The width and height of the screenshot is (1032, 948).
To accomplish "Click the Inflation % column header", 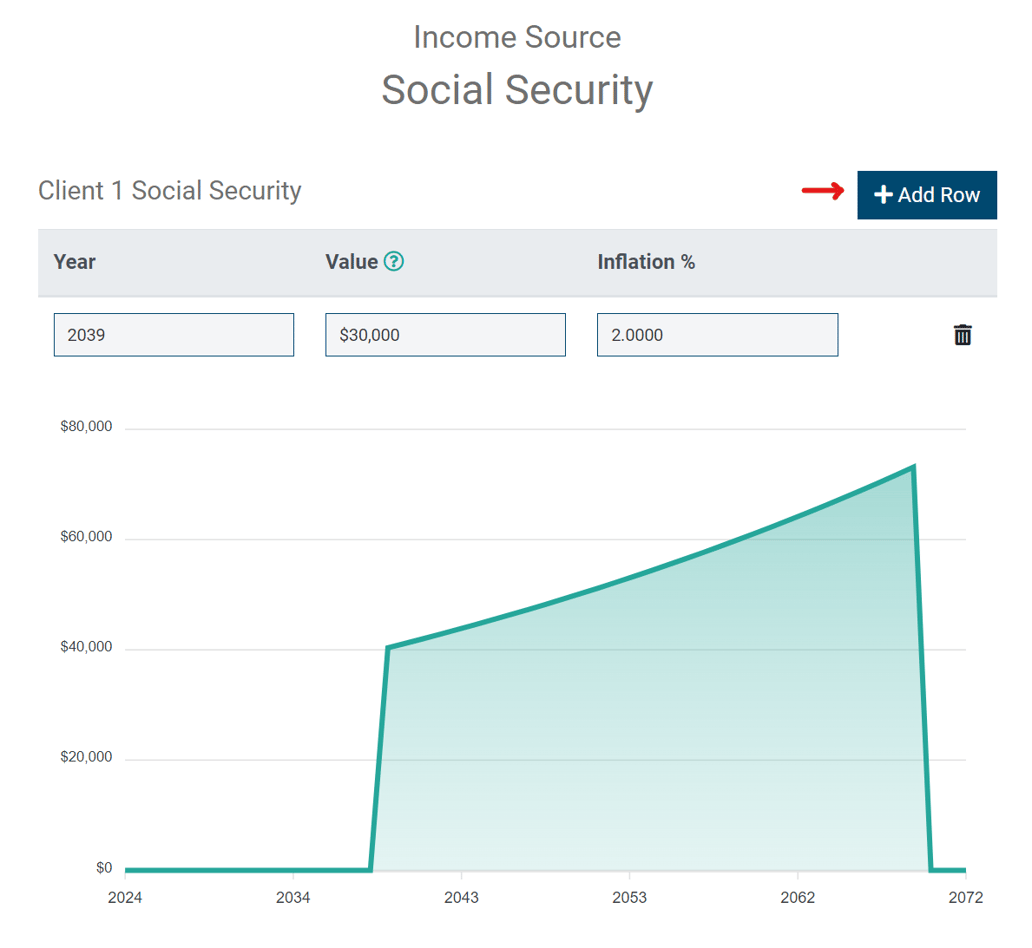I will [x=646, y=262].
